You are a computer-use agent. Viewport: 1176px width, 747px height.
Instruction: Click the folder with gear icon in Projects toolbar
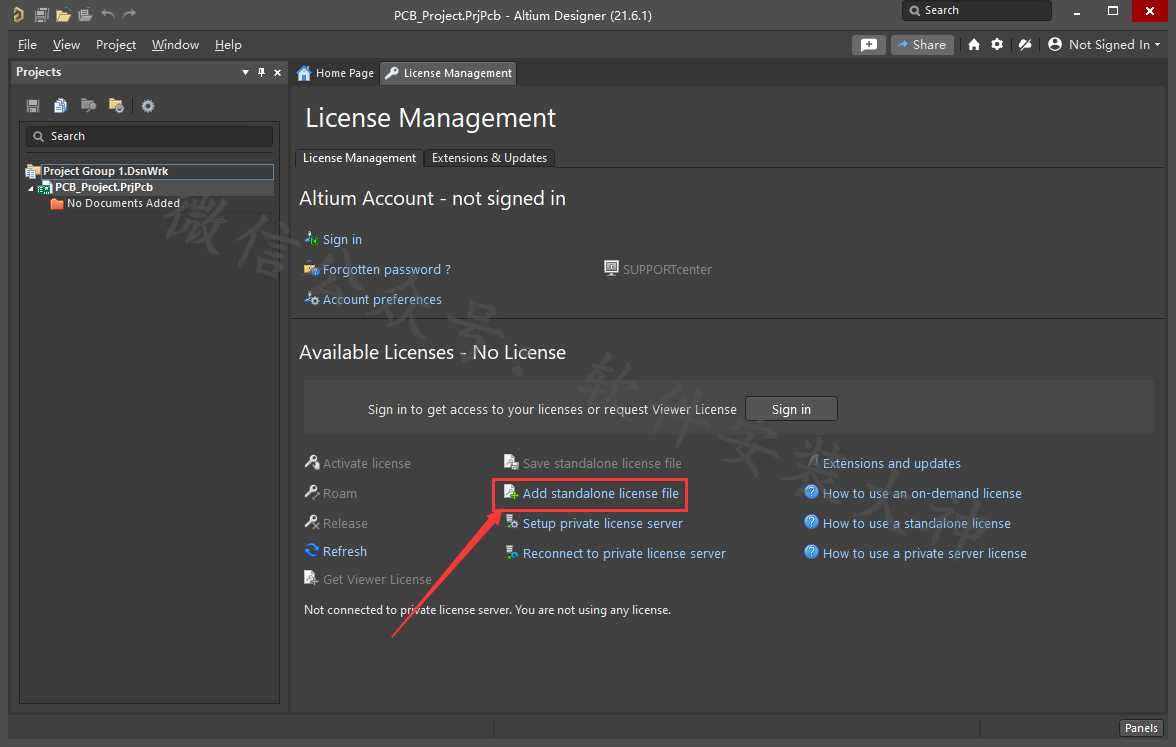click(116, 106)
